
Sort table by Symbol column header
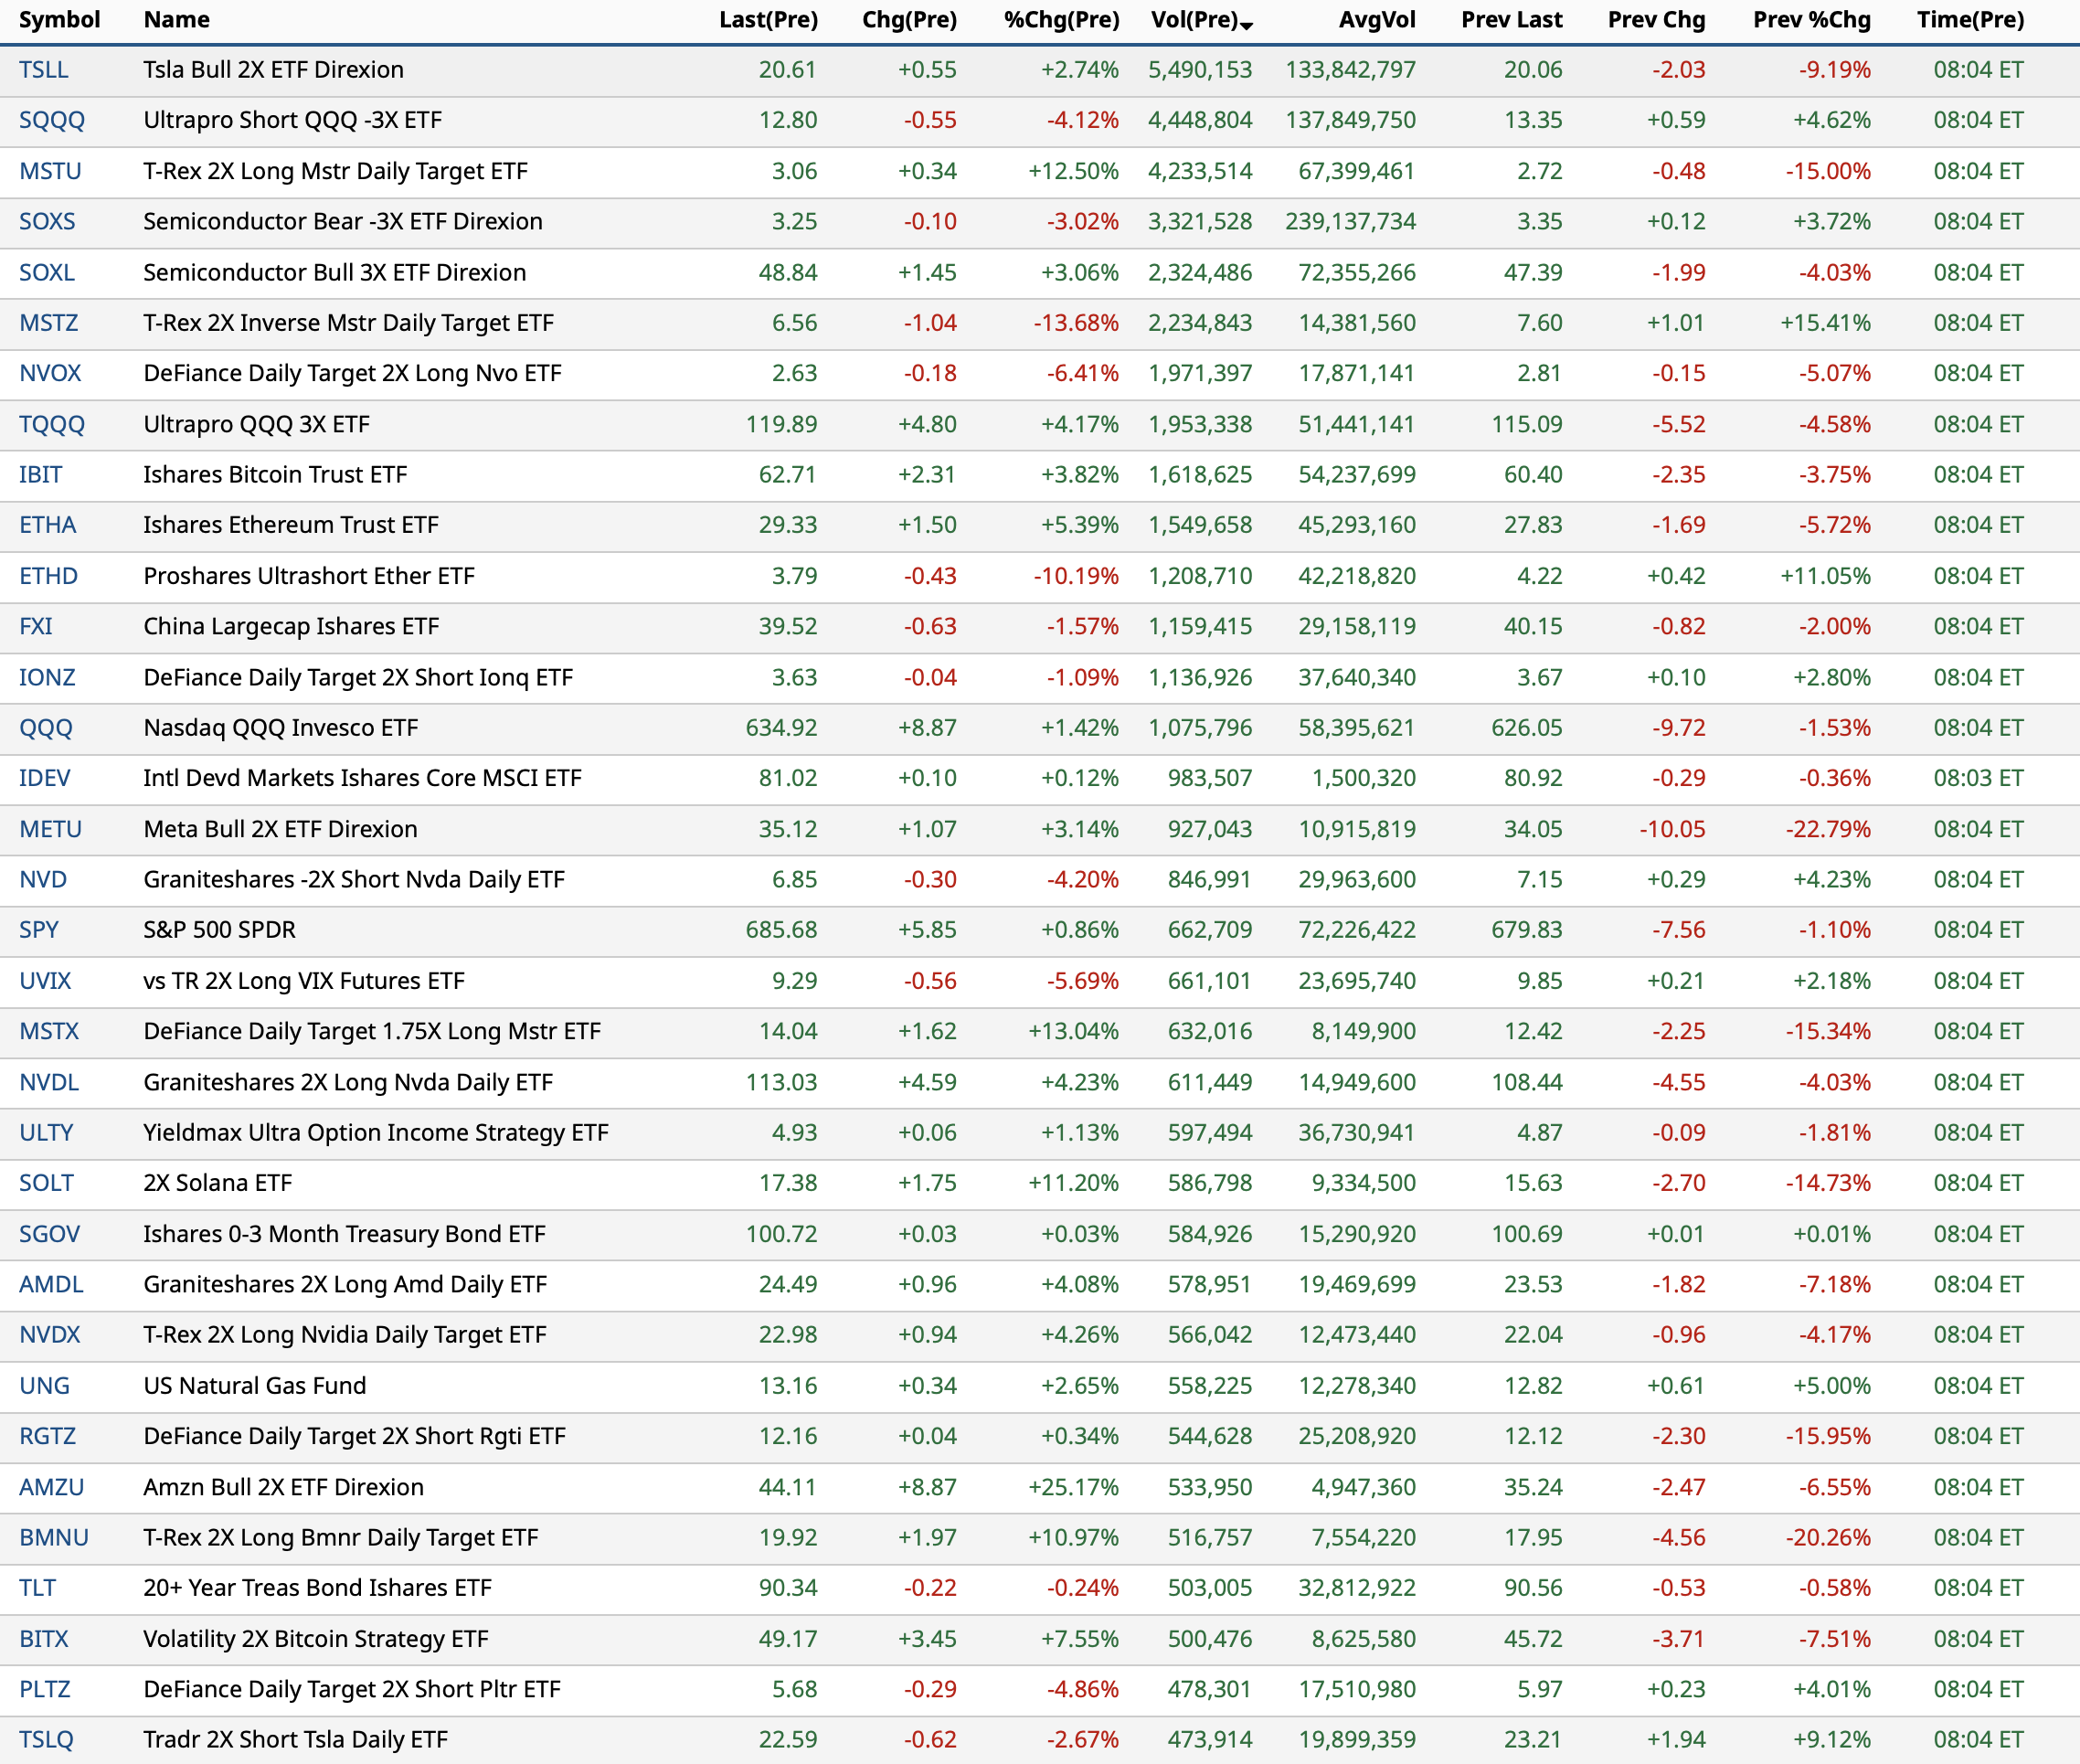click(59, 20)
